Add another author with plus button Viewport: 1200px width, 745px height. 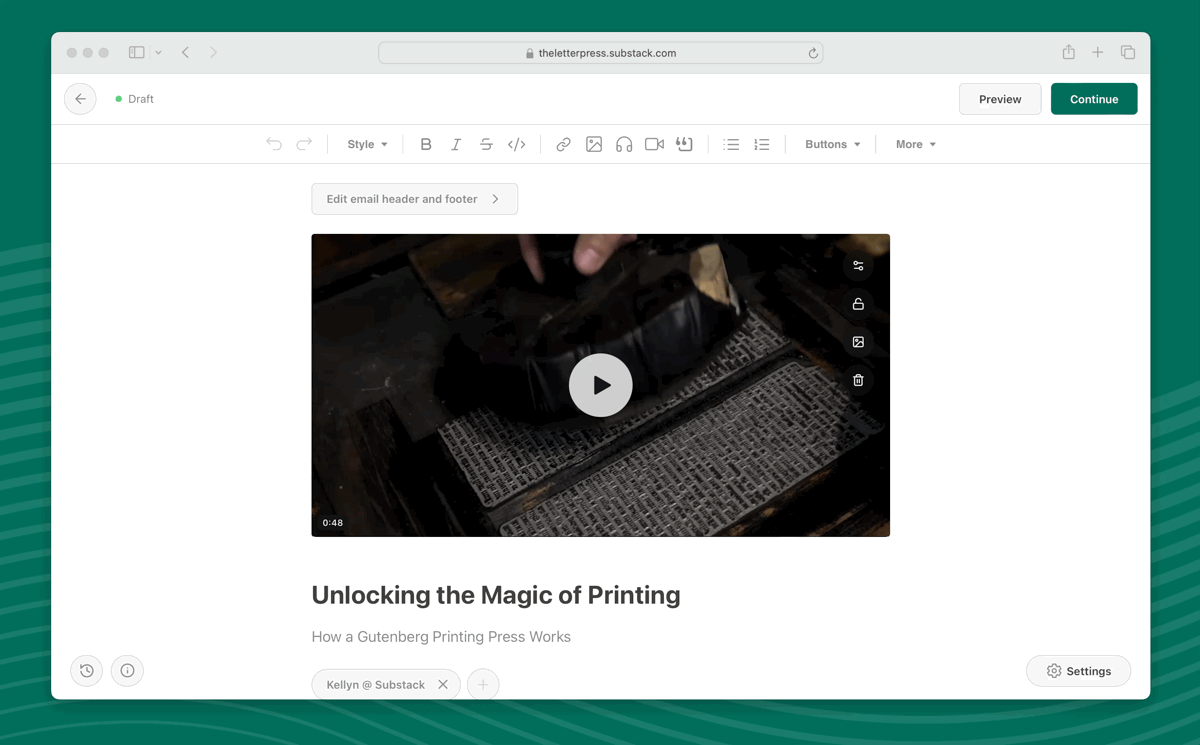(483, 685)
